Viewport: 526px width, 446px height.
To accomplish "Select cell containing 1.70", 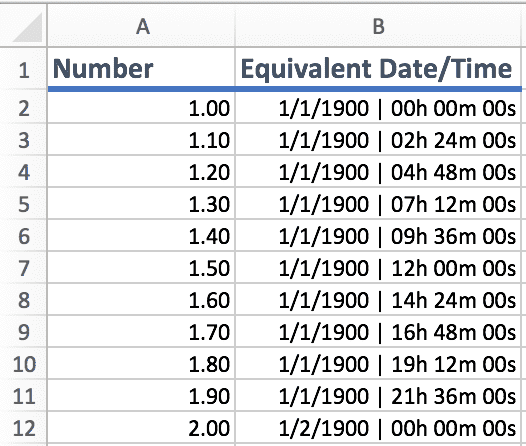I will (141, 331).
